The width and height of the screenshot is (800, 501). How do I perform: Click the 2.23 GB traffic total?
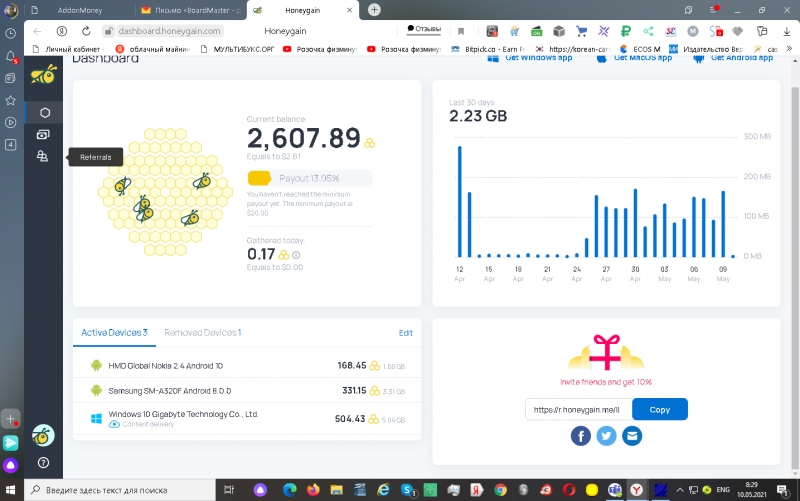(x=478, y=116)
